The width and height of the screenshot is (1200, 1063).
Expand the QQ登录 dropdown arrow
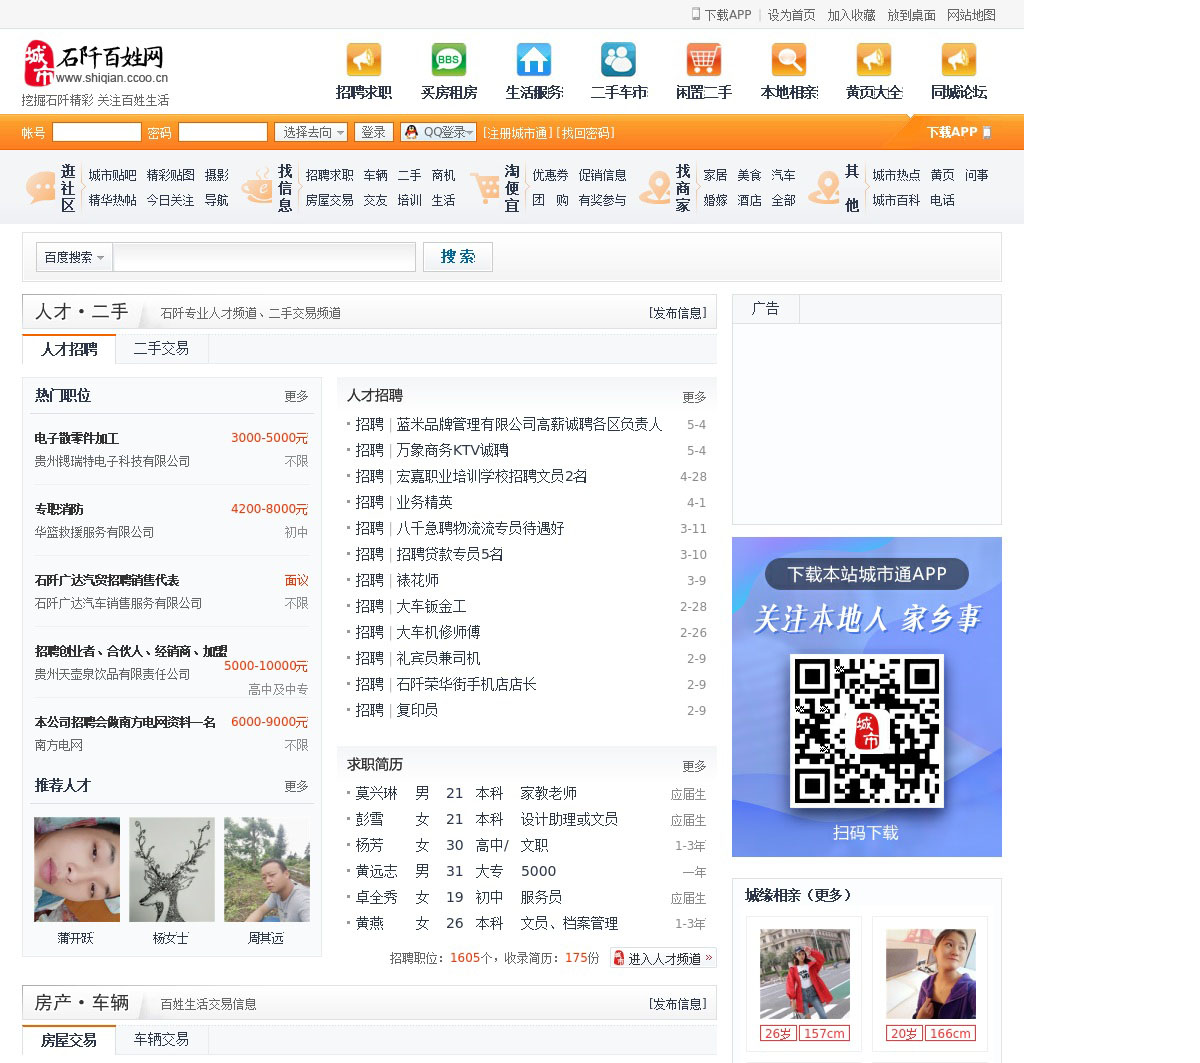(x=469, y=132)
